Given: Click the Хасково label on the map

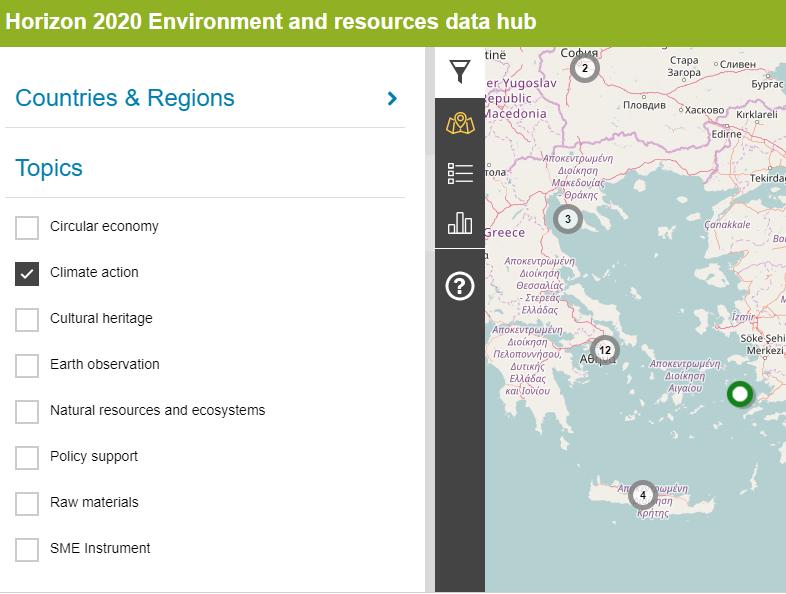Looking at the screenshot, I should click(x=704, y=110).
